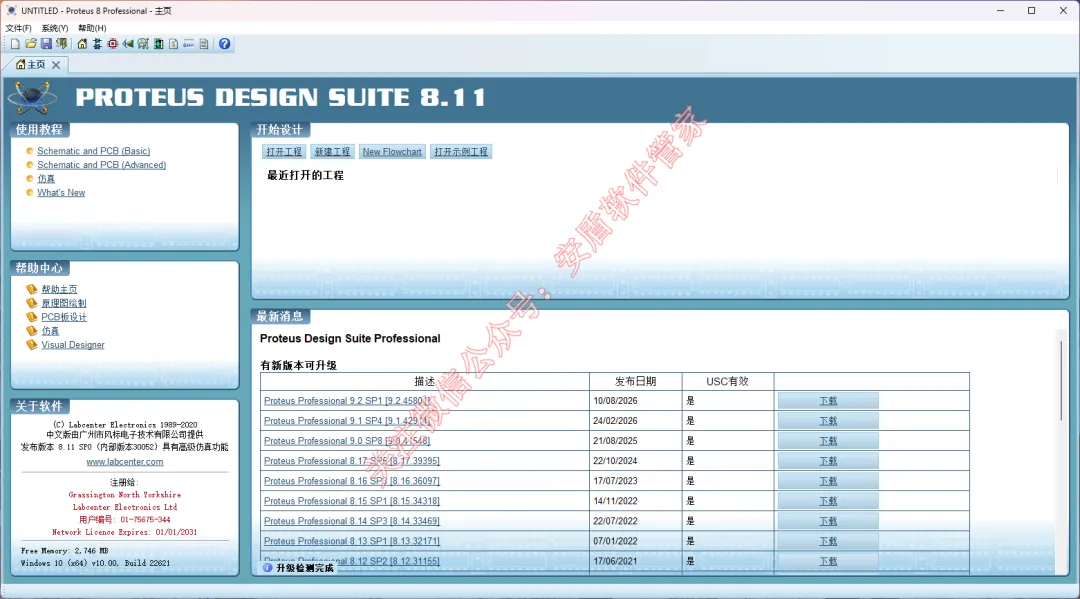This screenshot has height=599, width=1080.
Task: Open Schematic and PCB (Basic) tutorial
Action: 94,151
